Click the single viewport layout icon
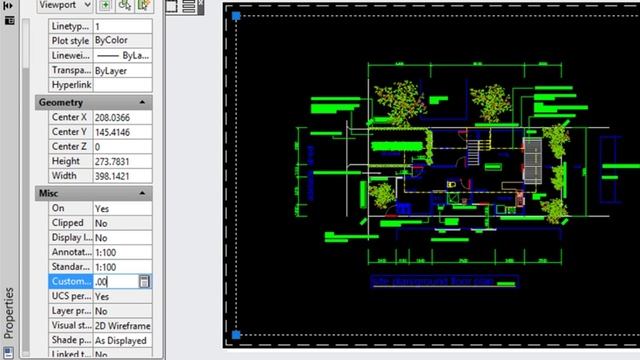 pyautogui.click(x=171, y=6)
